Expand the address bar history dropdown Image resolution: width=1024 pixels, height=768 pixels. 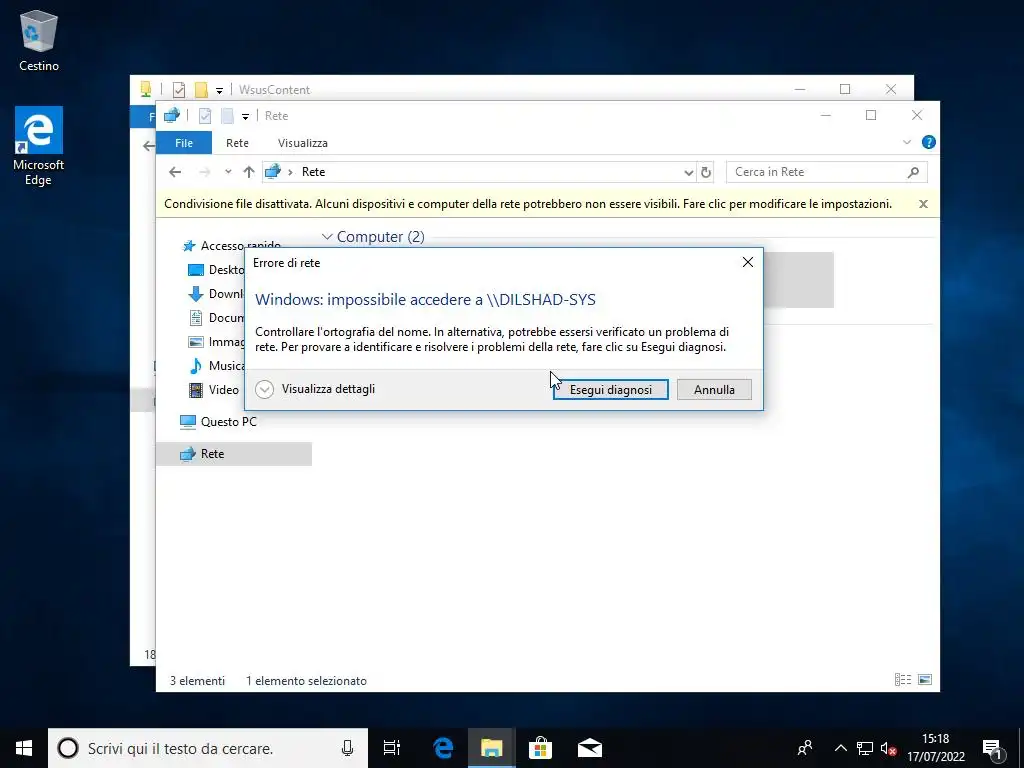688,172
